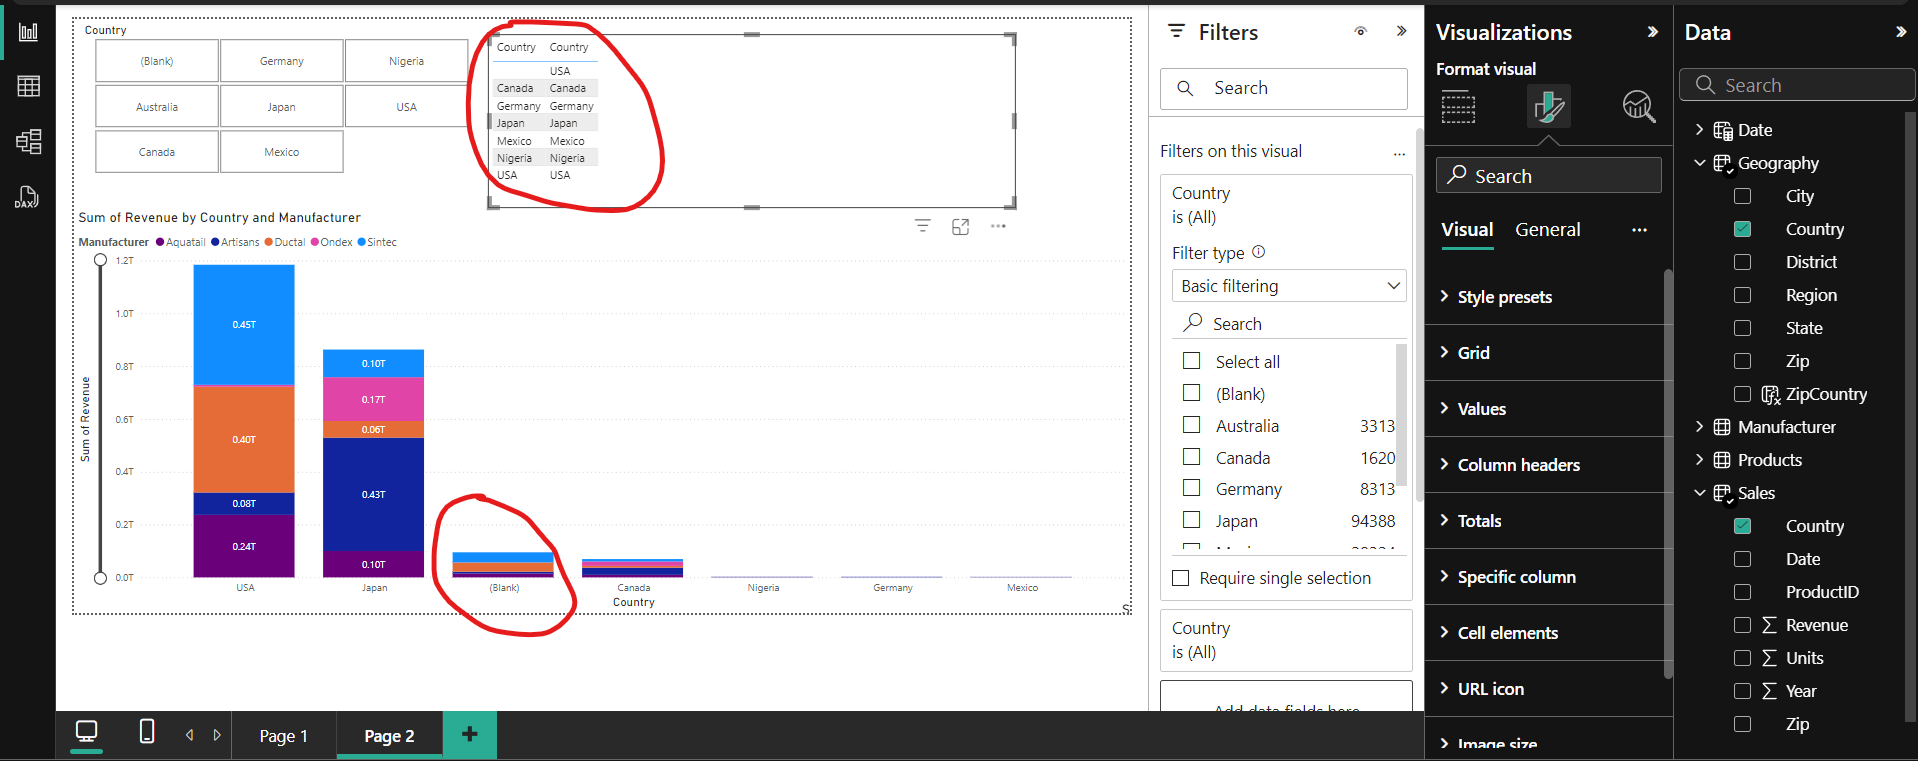Viewport: 1918px width, 761px height.
Task: Open the Filter type Basic filtering dropdown
Action: 1289,286
